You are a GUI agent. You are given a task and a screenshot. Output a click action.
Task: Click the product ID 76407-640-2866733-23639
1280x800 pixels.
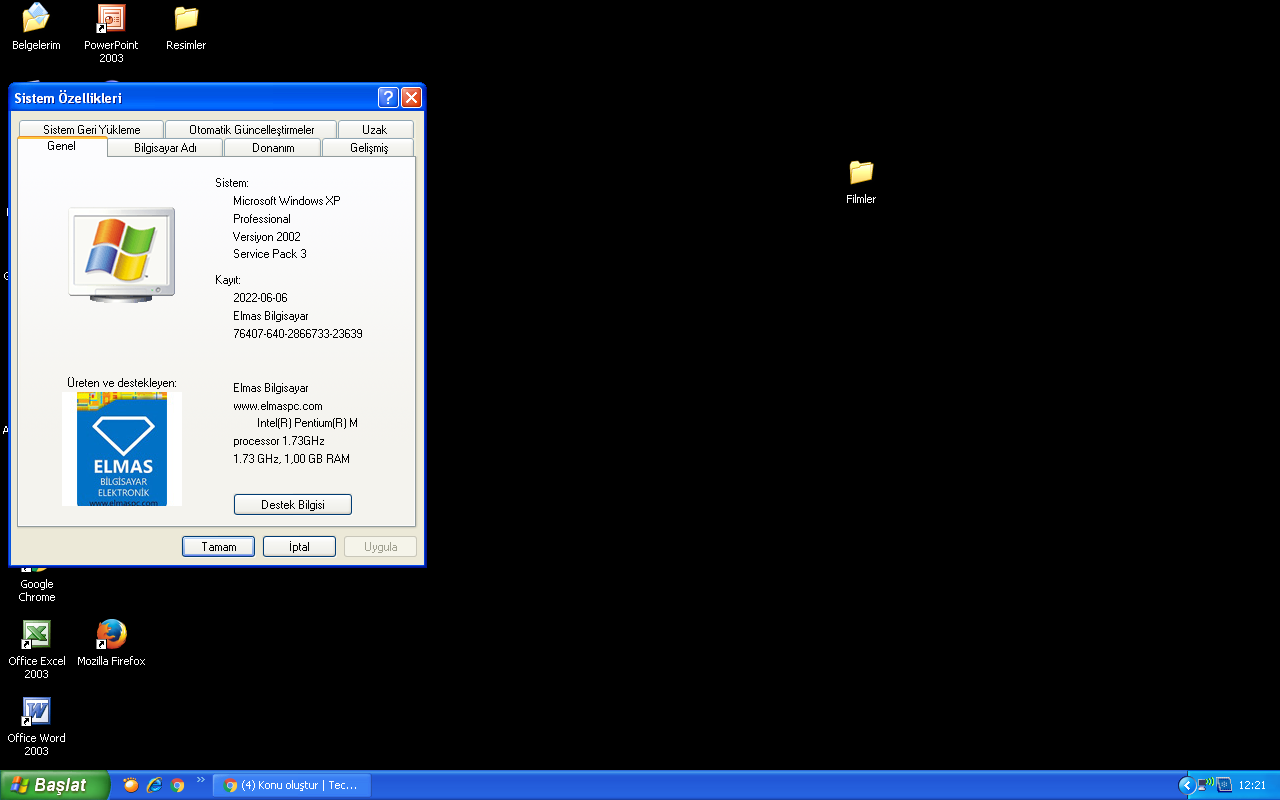pyautogui.click(x=298, y=334)
